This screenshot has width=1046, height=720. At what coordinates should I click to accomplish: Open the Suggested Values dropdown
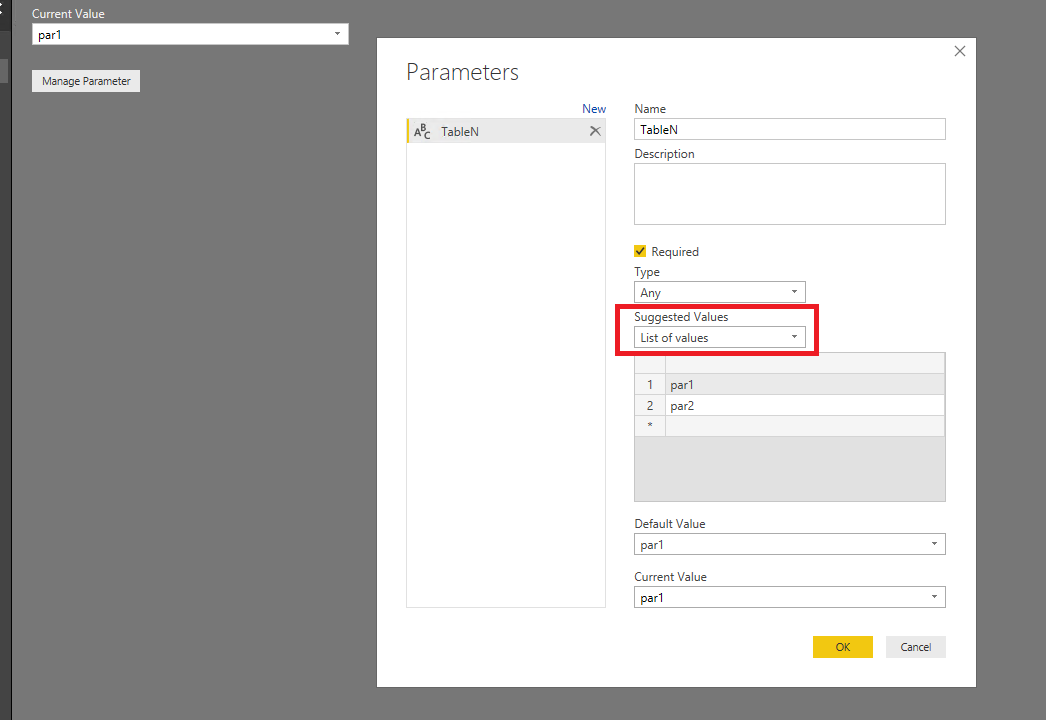[x=719, y=338]
